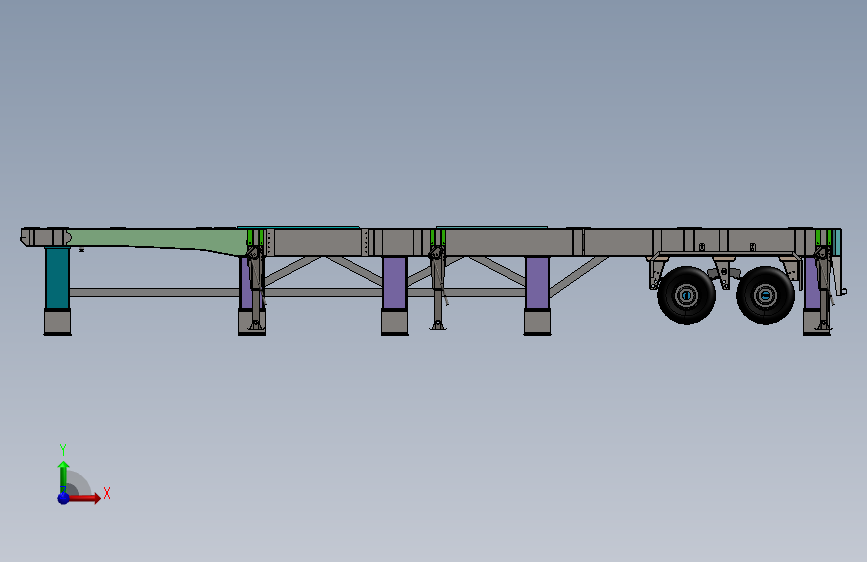
Task: Select the front wheel of the trailer tandem
Action: click(x=686, y=295)
